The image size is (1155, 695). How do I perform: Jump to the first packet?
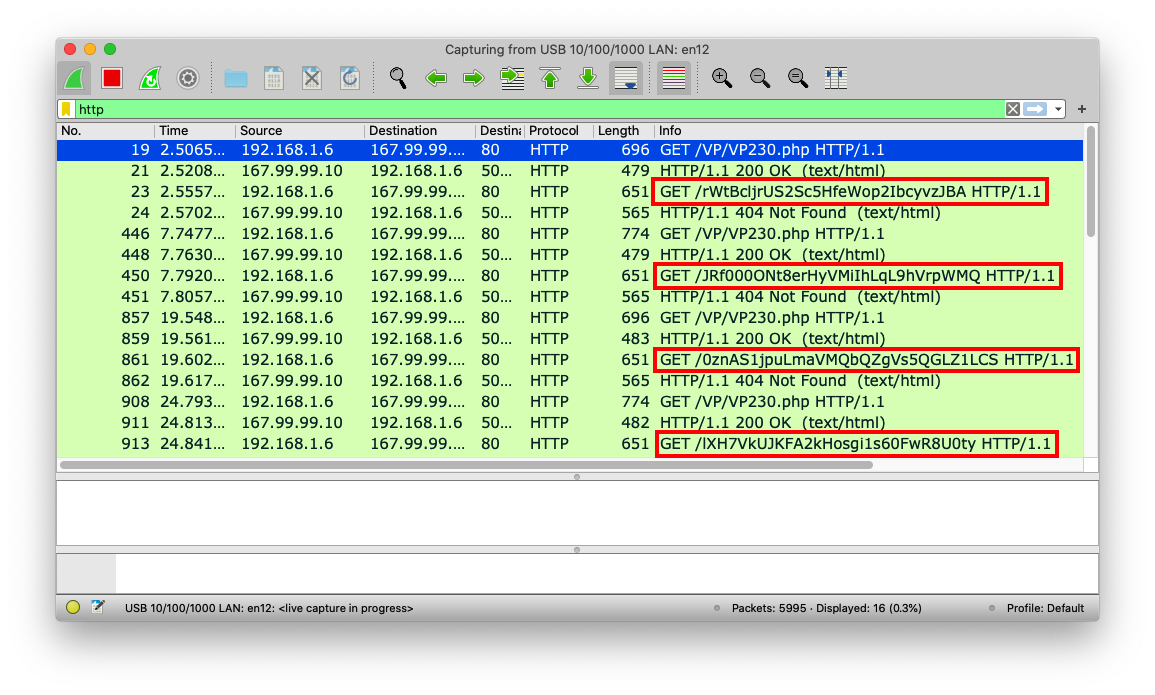550,78
